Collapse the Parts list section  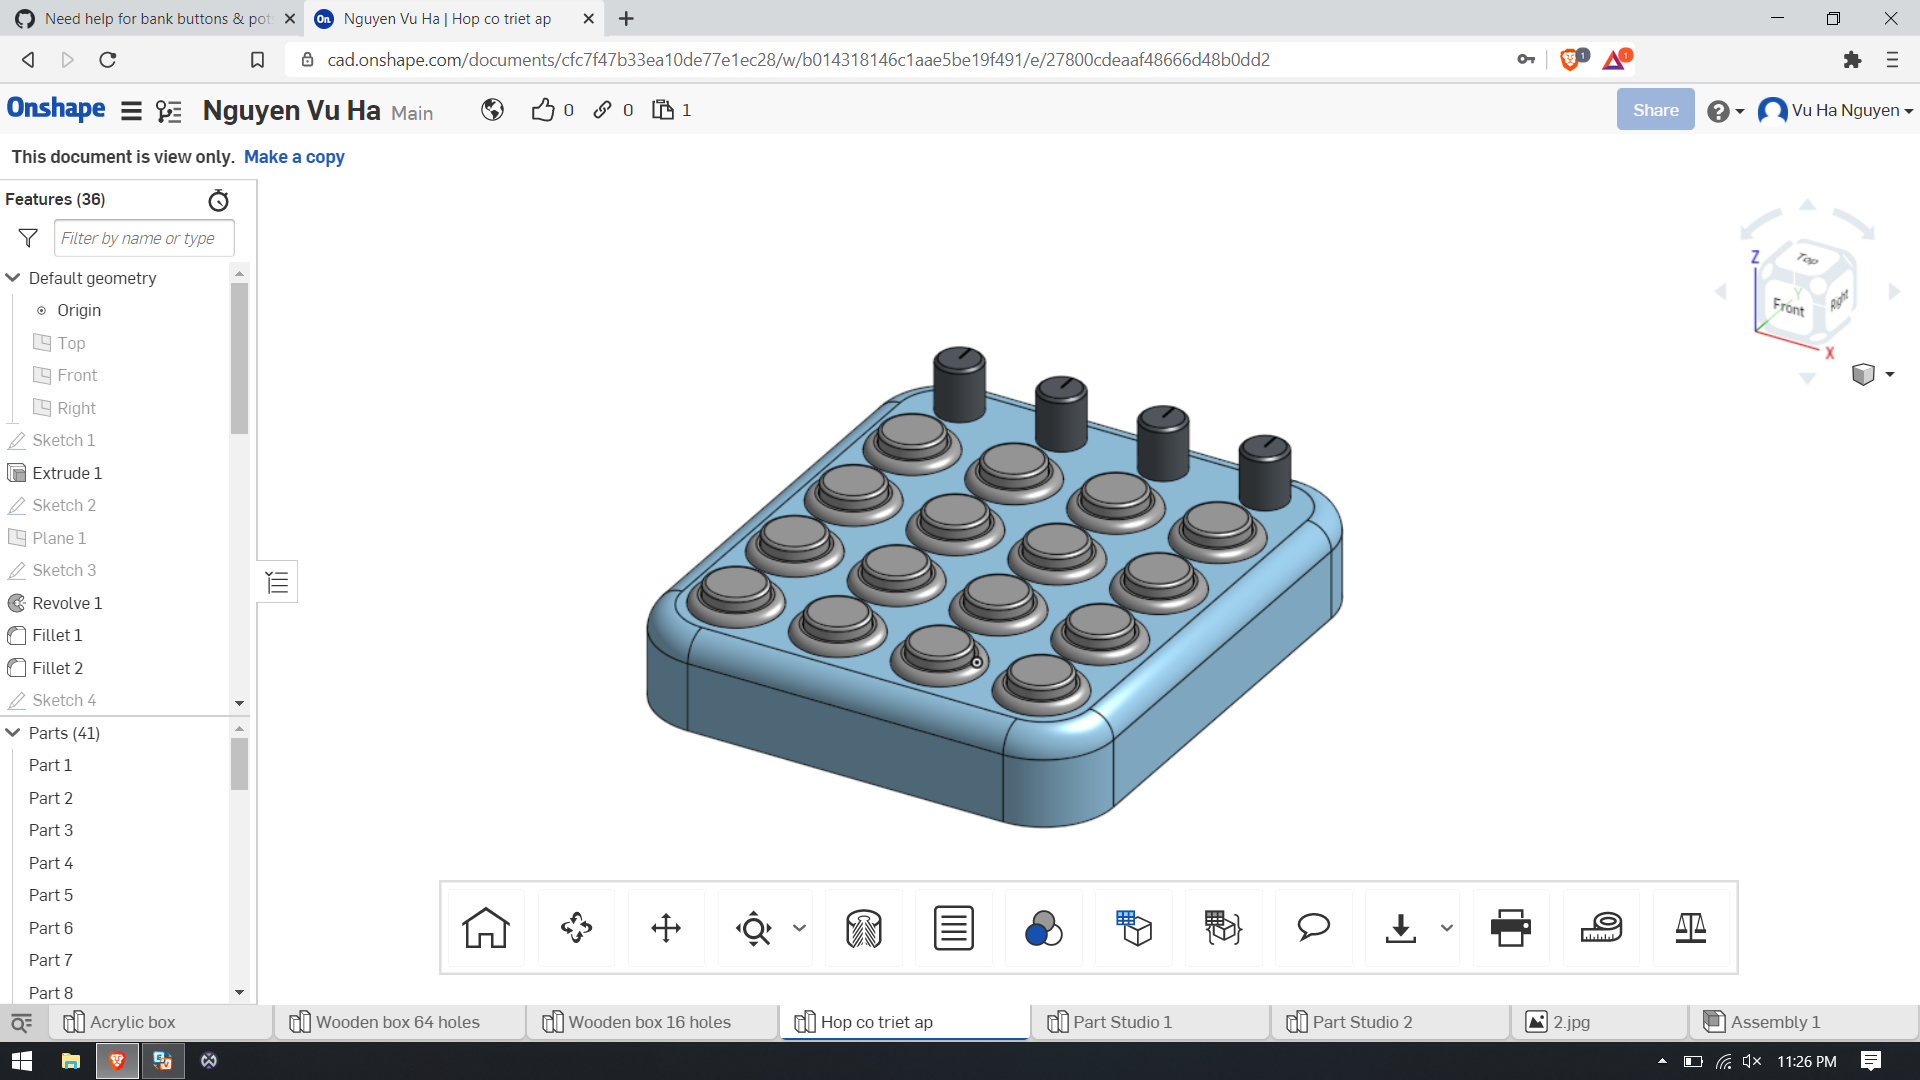(13, 733)
